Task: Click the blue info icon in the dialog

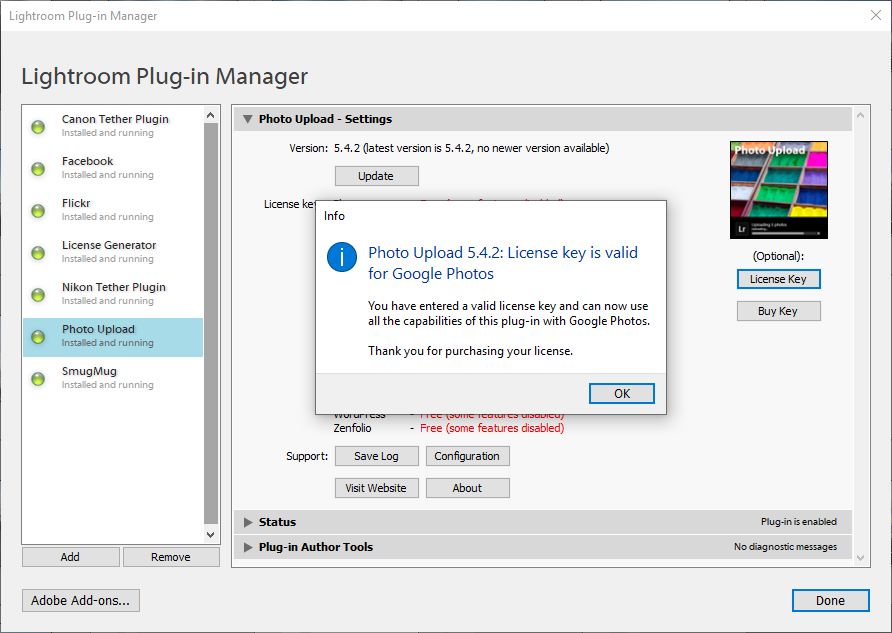Action: 342,257
